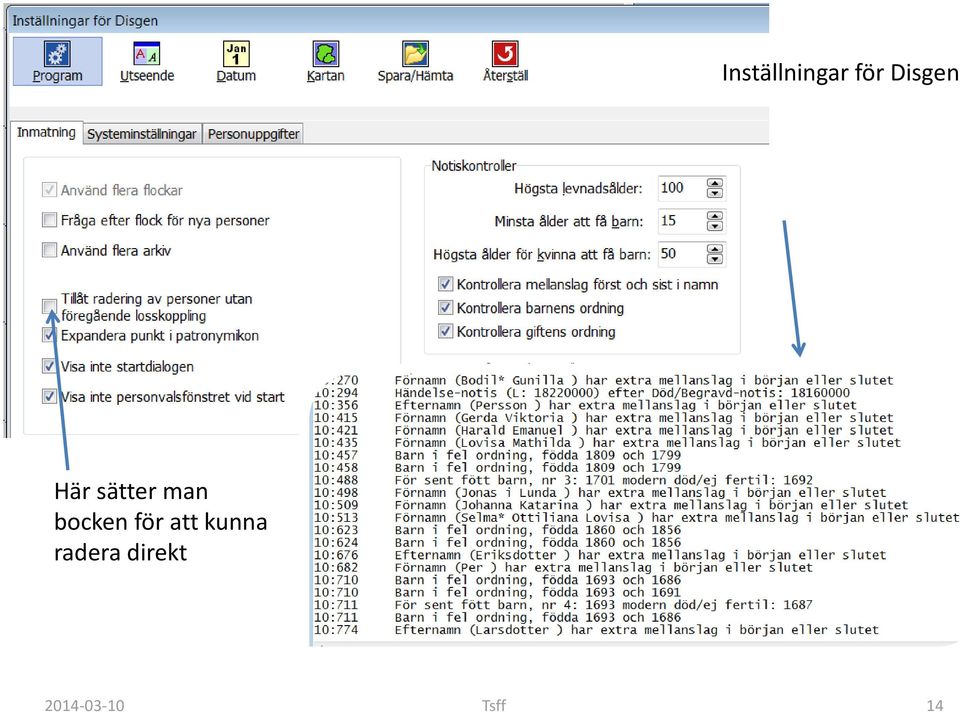Select log line 10:509 'Johanna Katarina'
960x712 pixels.
pyautogui.click(x=610, y=505)
